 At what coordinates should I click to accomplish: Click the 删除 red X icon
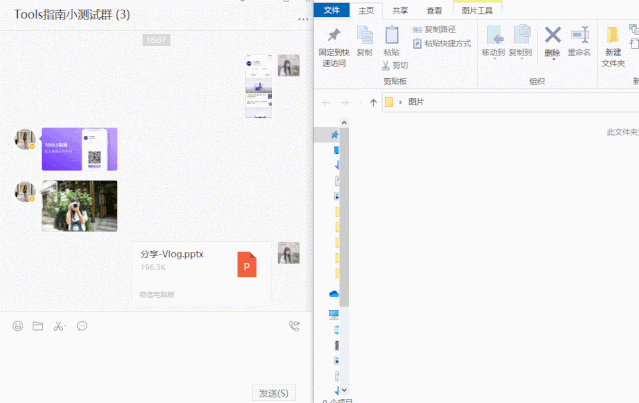point(553,35)
